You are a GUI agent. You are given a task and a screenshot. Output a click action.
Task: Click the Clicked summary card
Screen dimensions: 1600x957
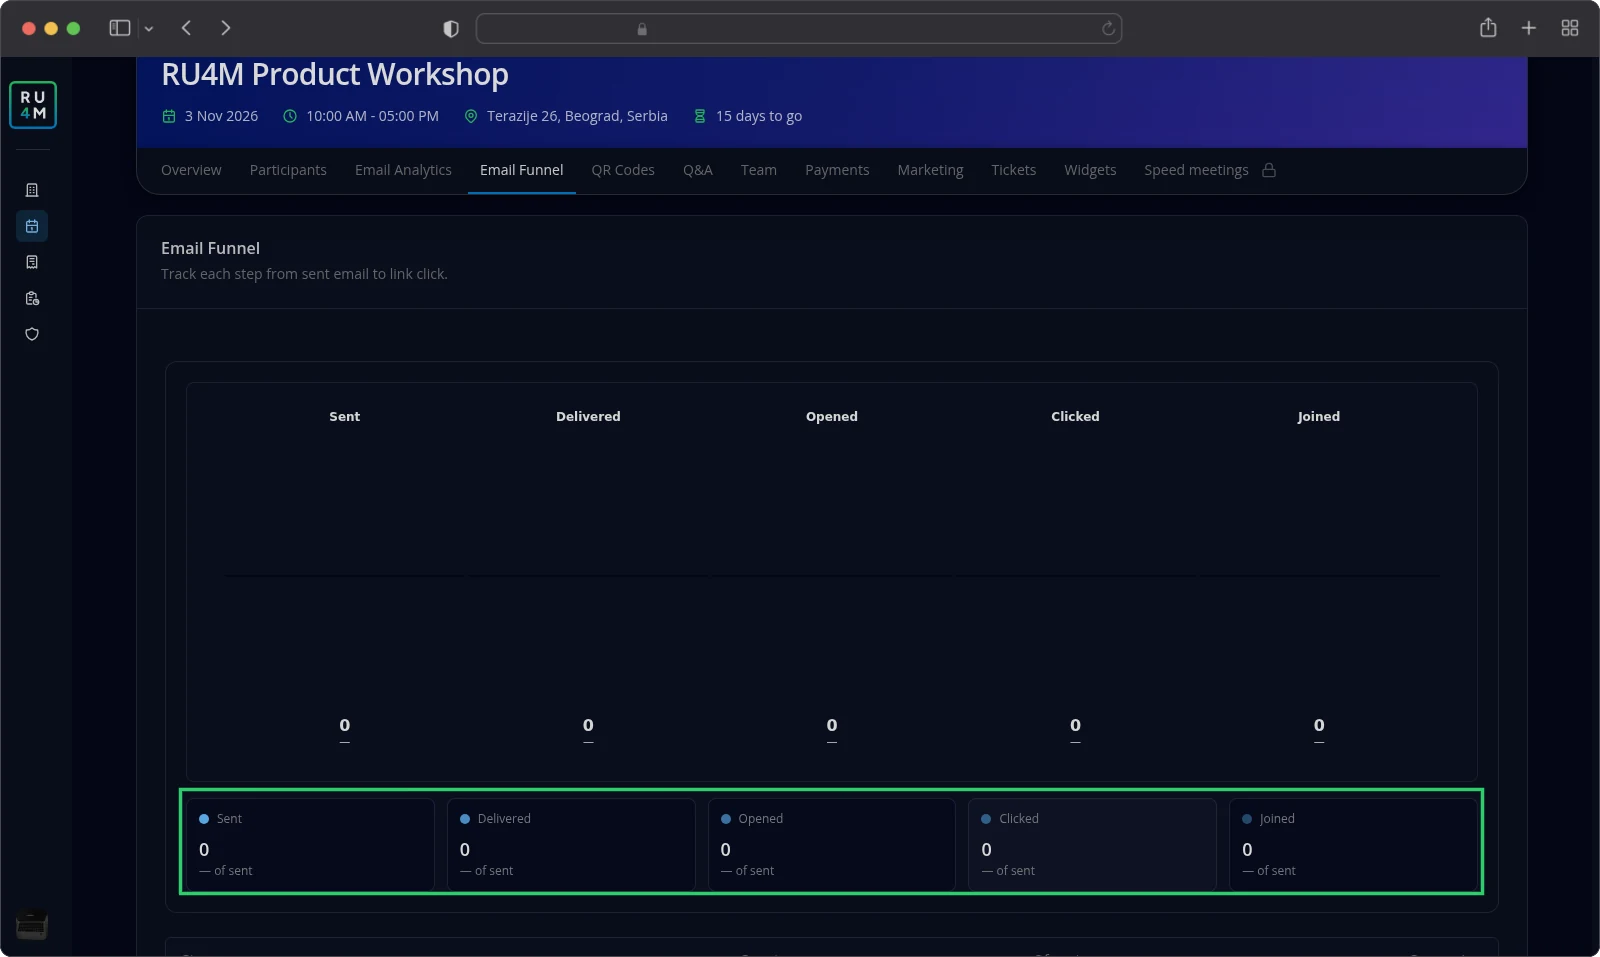(x=1092, y=844)
